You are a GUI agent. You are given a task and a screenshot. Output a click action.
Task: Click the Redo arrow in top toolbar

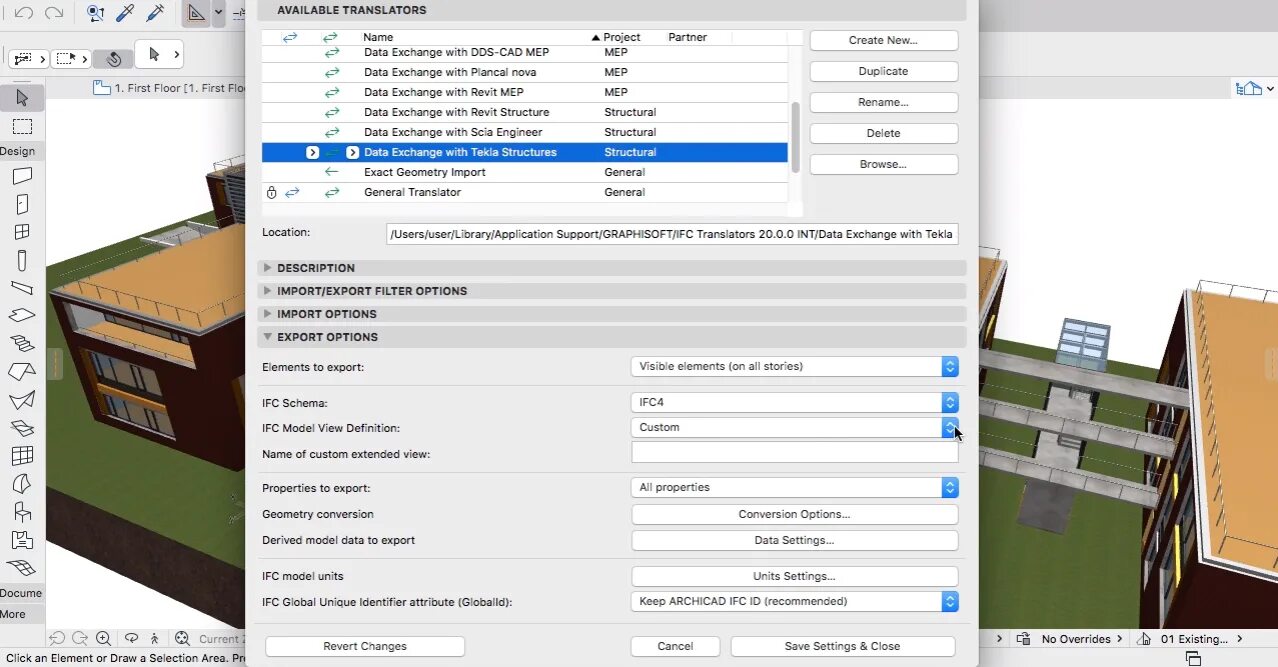54,13
